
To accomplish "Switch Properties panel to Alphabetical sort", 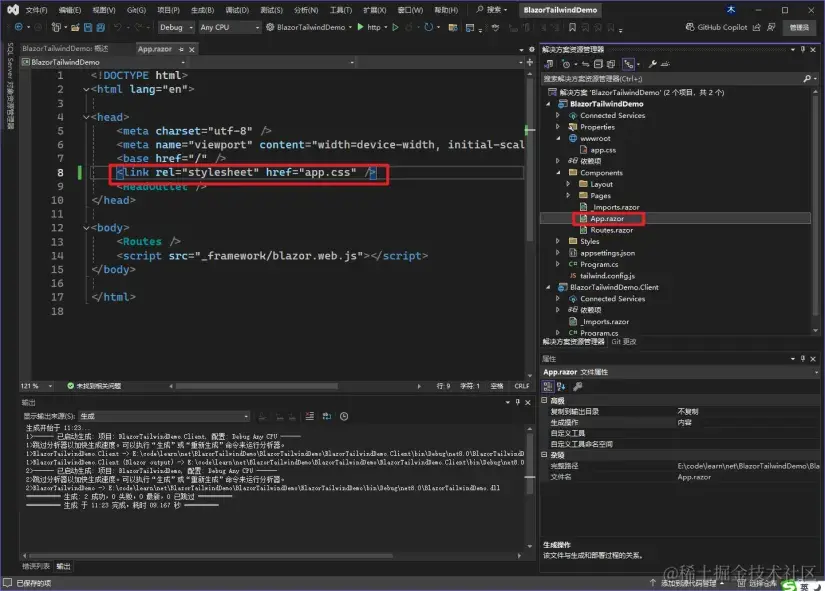I will point(561,386).
